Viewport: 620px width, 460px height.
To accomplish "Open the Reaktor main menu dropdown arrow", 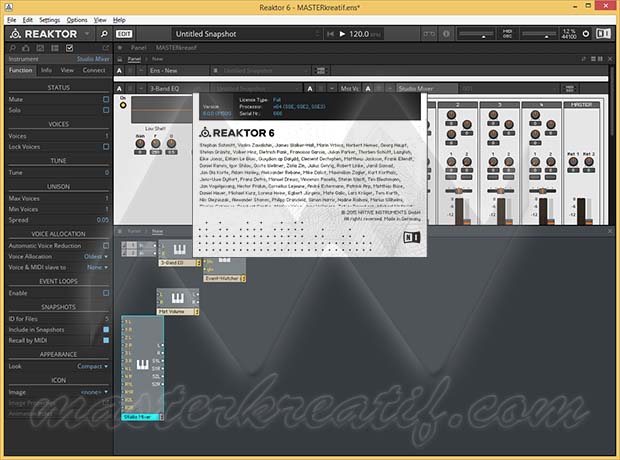I will coord(87,34).
